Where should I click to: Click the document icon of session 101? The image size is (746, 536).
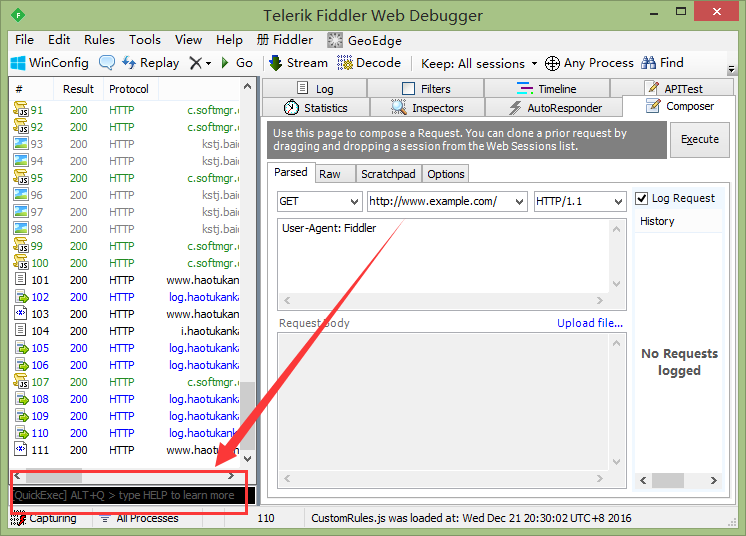pos(20,279)
